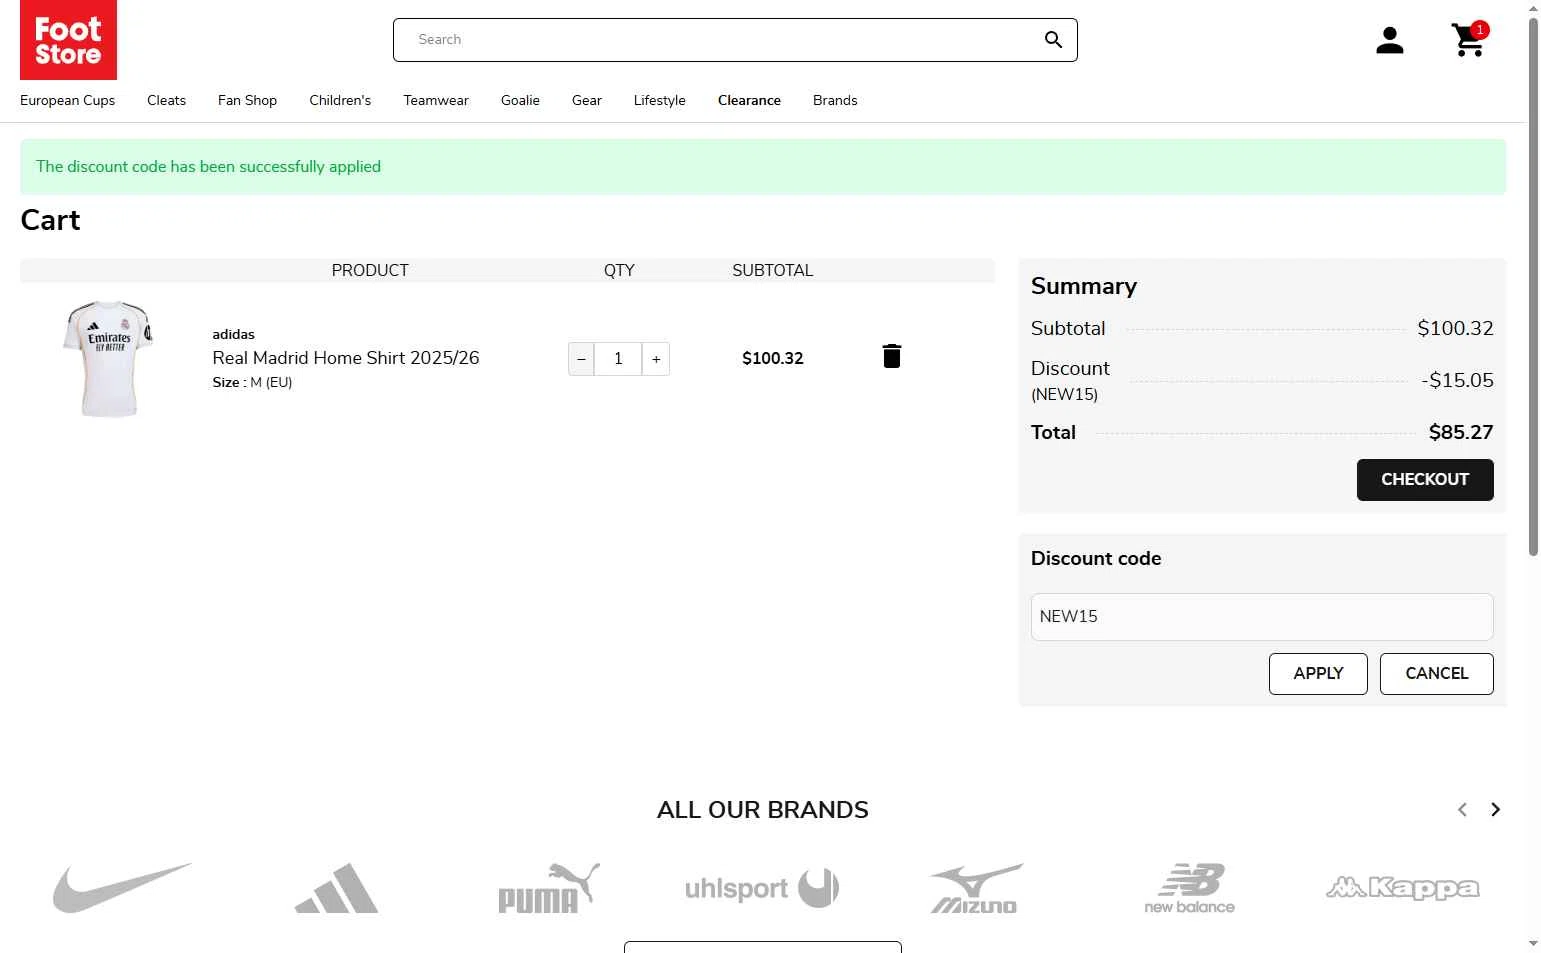Open the Children's menu
1541x953 pixels.
tap(340, 100)
